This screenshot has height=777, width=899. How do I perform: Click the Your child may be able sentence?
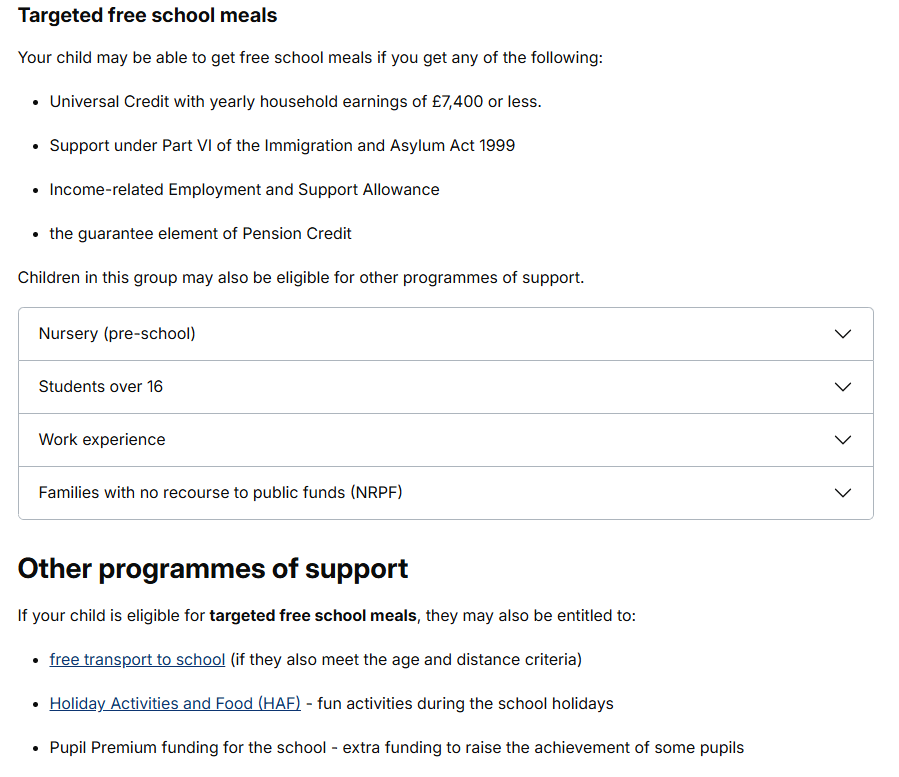(310, 58)
